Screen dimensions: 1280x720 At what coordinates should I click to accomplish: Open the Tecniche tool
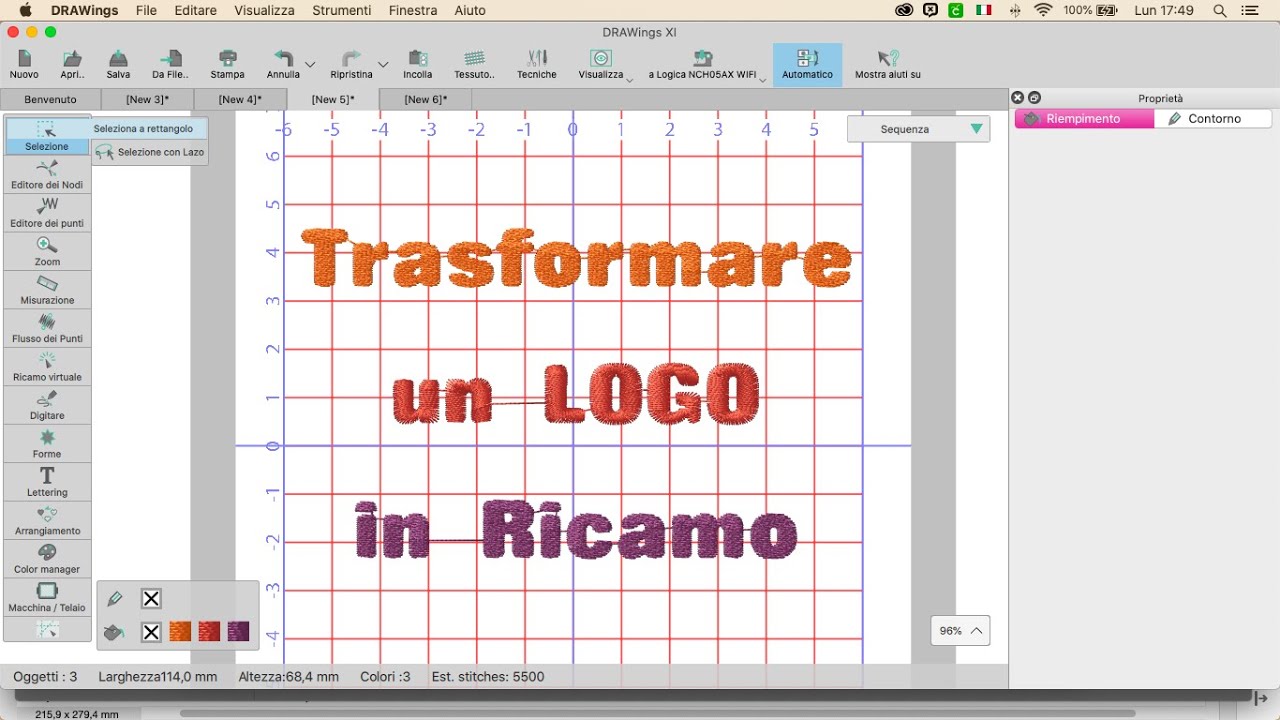(537, 65)
